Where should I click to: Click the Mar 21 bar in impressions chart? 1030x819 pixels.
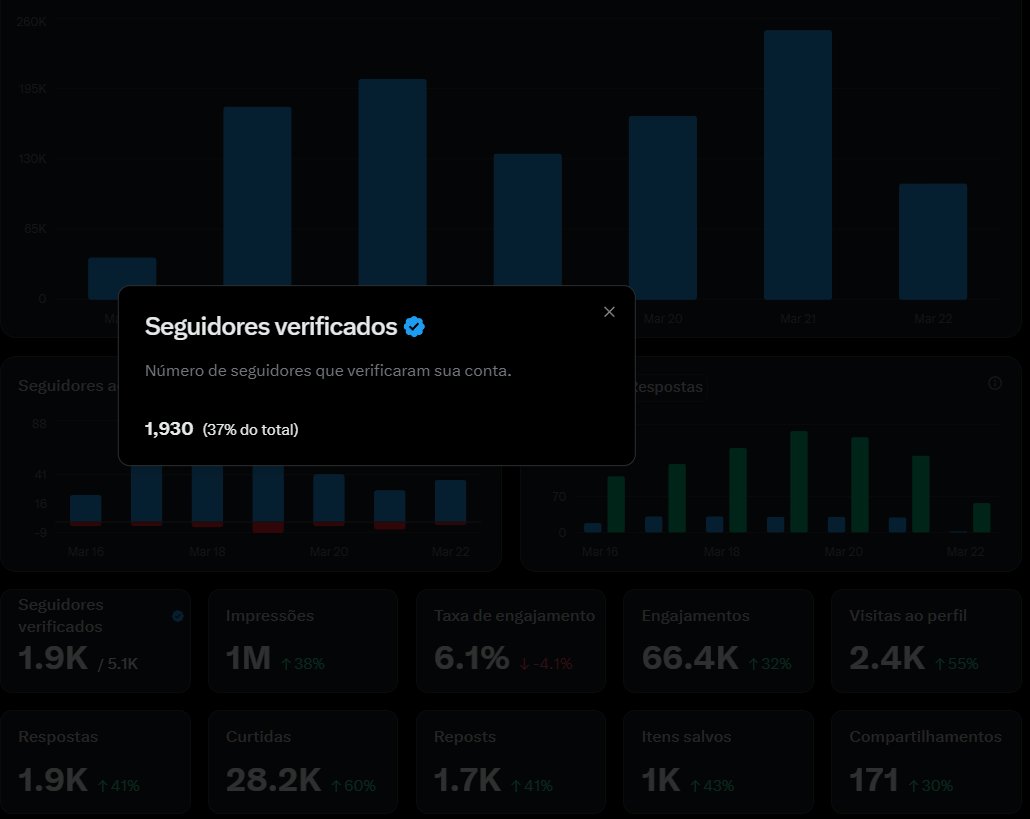click(x=797, y=165)
